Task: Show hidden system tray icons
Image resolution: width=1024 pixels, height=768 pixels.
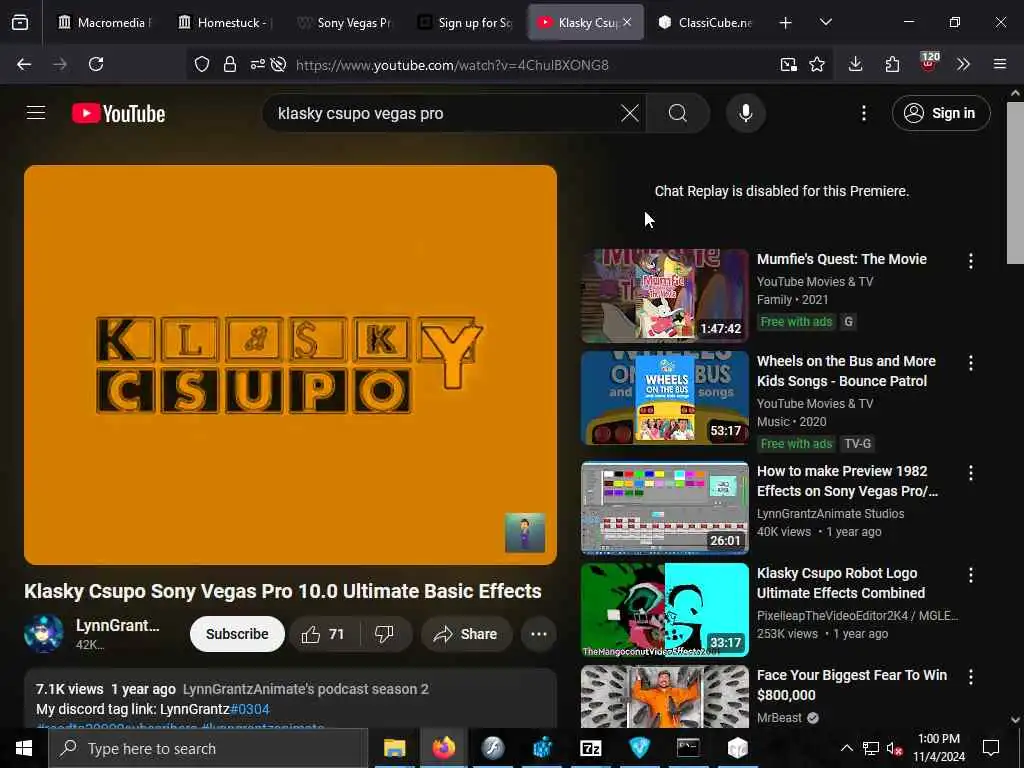Action: pyautogui.click(x=846, y=748)
